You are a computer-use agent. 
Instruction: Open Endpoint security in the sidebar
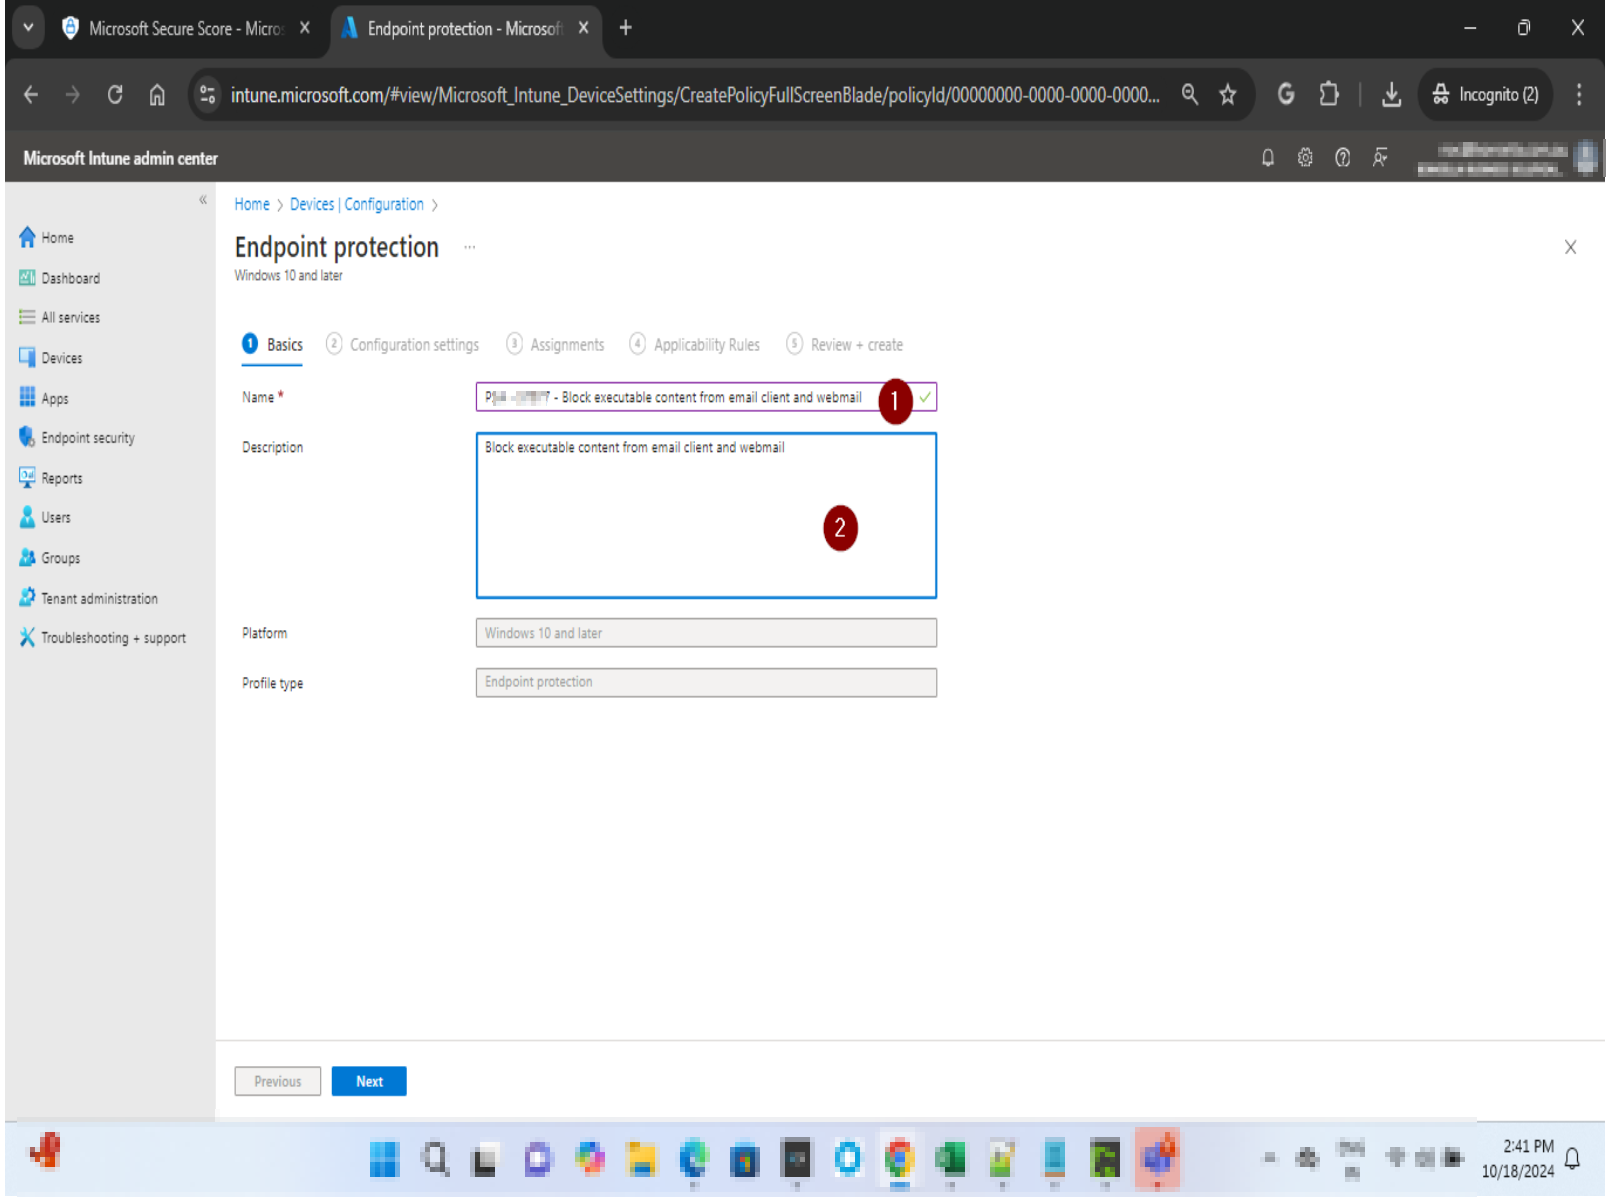(x=76, y=438)
